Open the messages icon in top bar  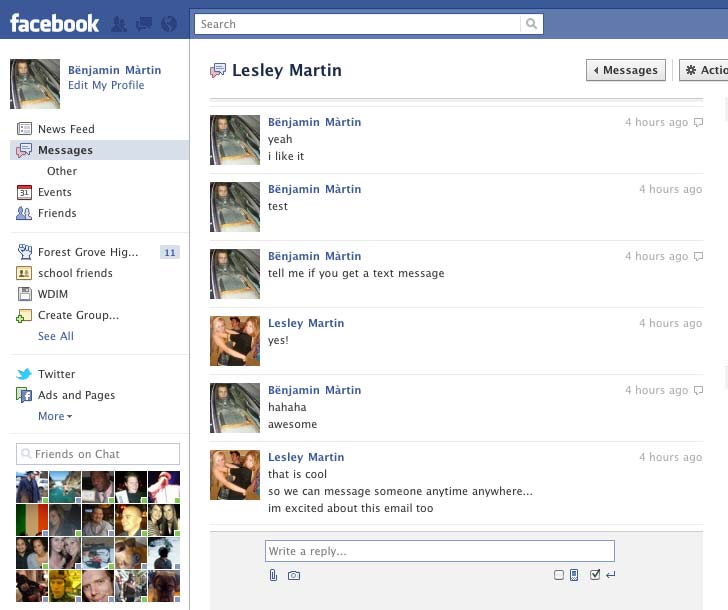[x=144, y=23]
